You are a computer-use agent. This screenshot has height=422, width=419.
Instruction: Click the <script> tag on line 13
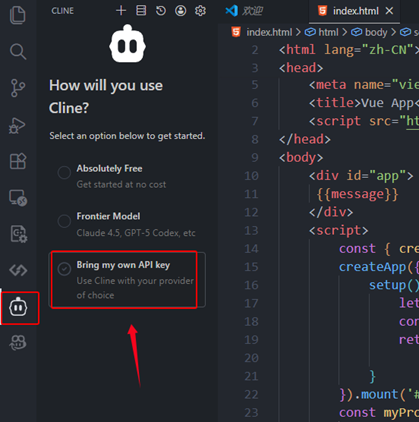point(338,230)
